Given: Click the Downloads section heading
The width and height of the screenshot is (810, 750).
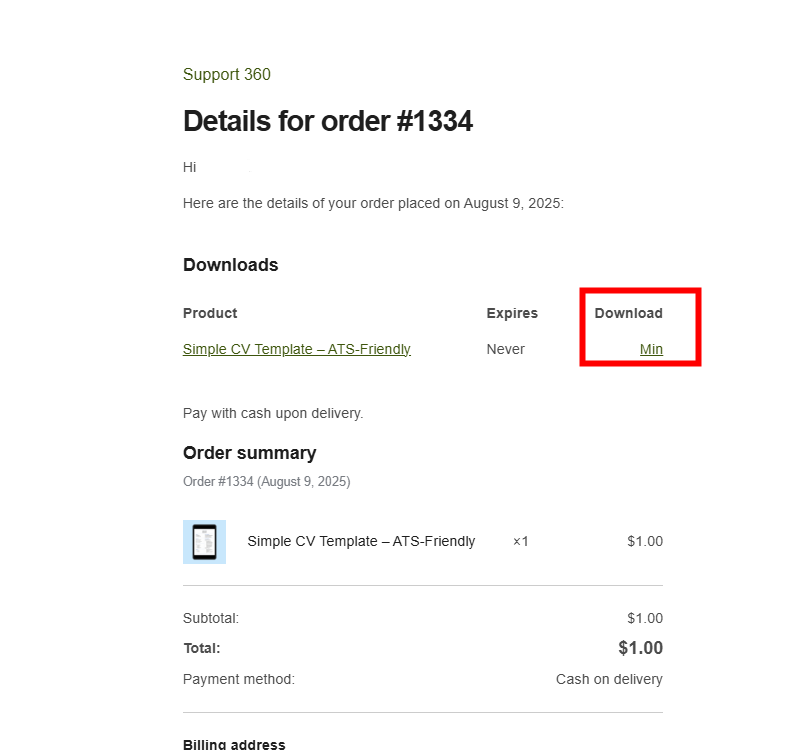Looking at the screenshot, I should click(230, 265).
